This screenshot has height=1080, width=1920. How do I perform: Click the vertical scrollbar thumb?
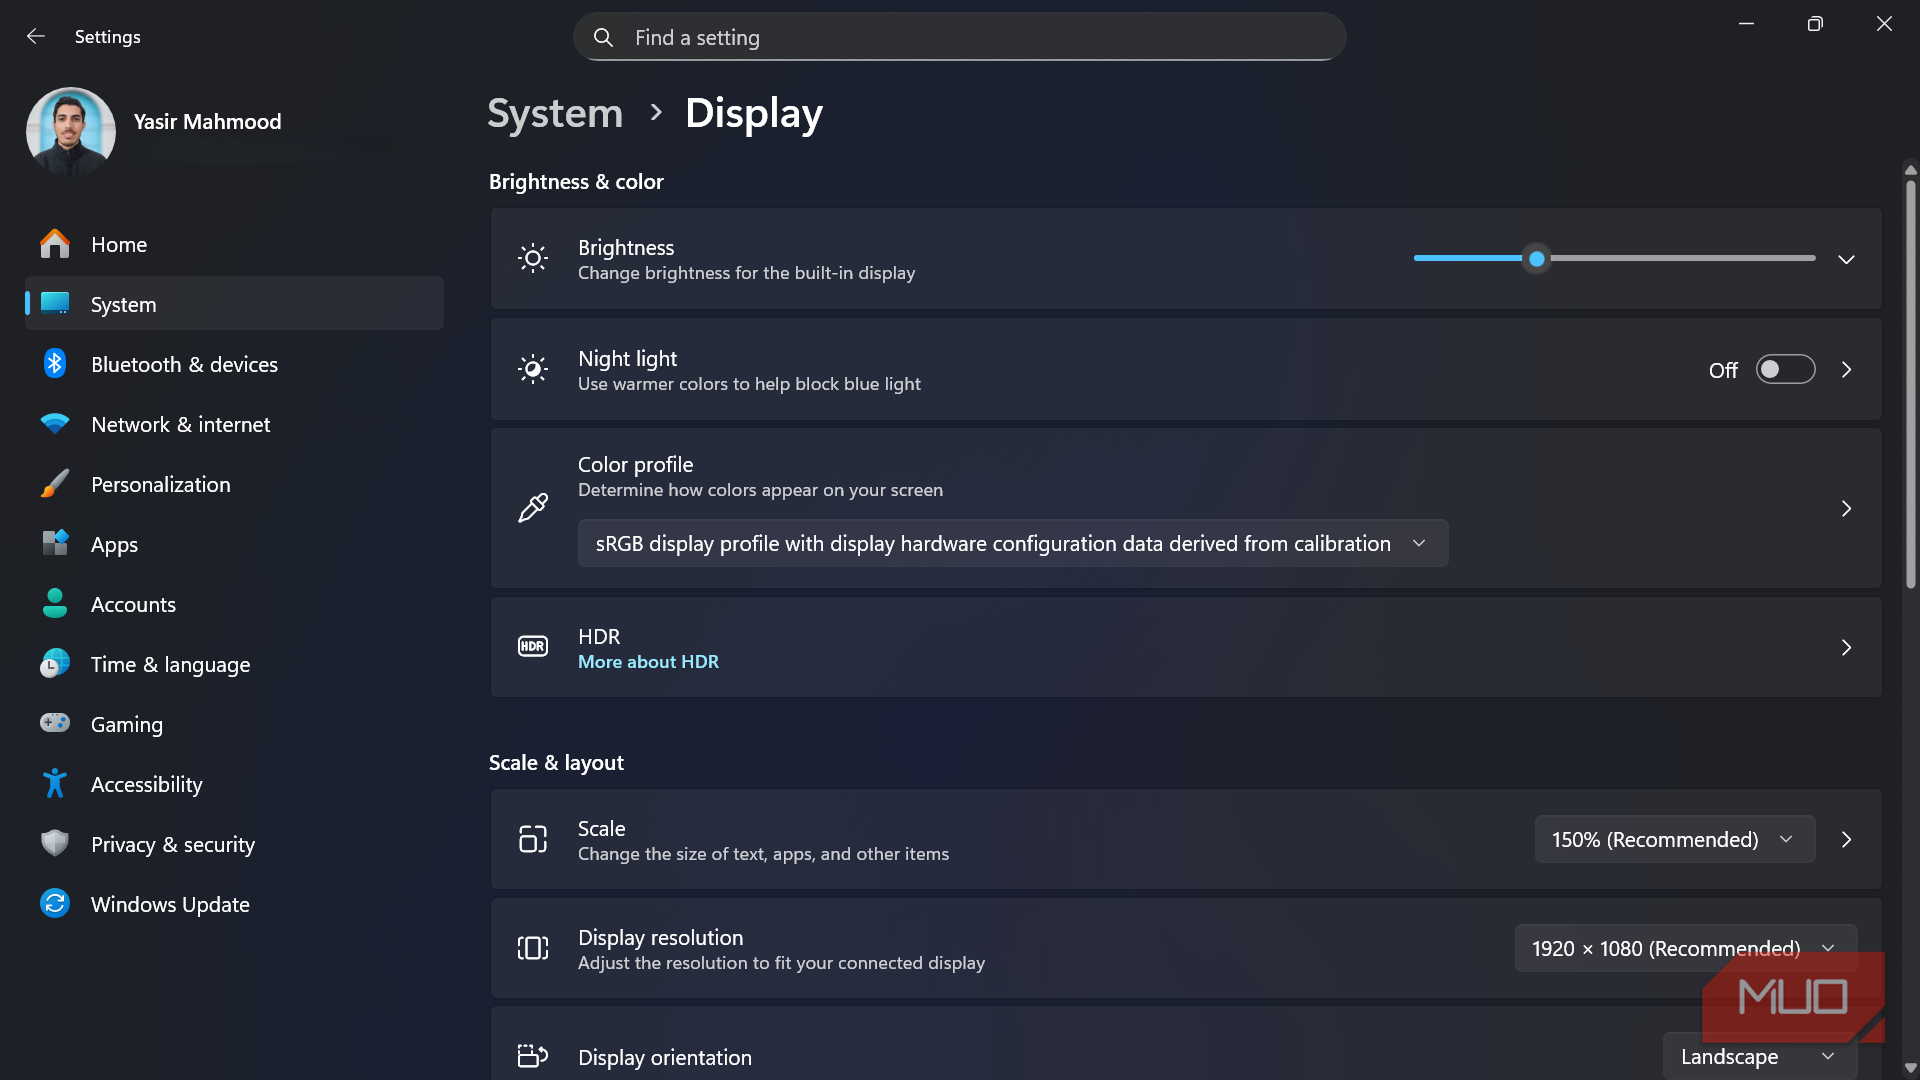pos(1910,385)
